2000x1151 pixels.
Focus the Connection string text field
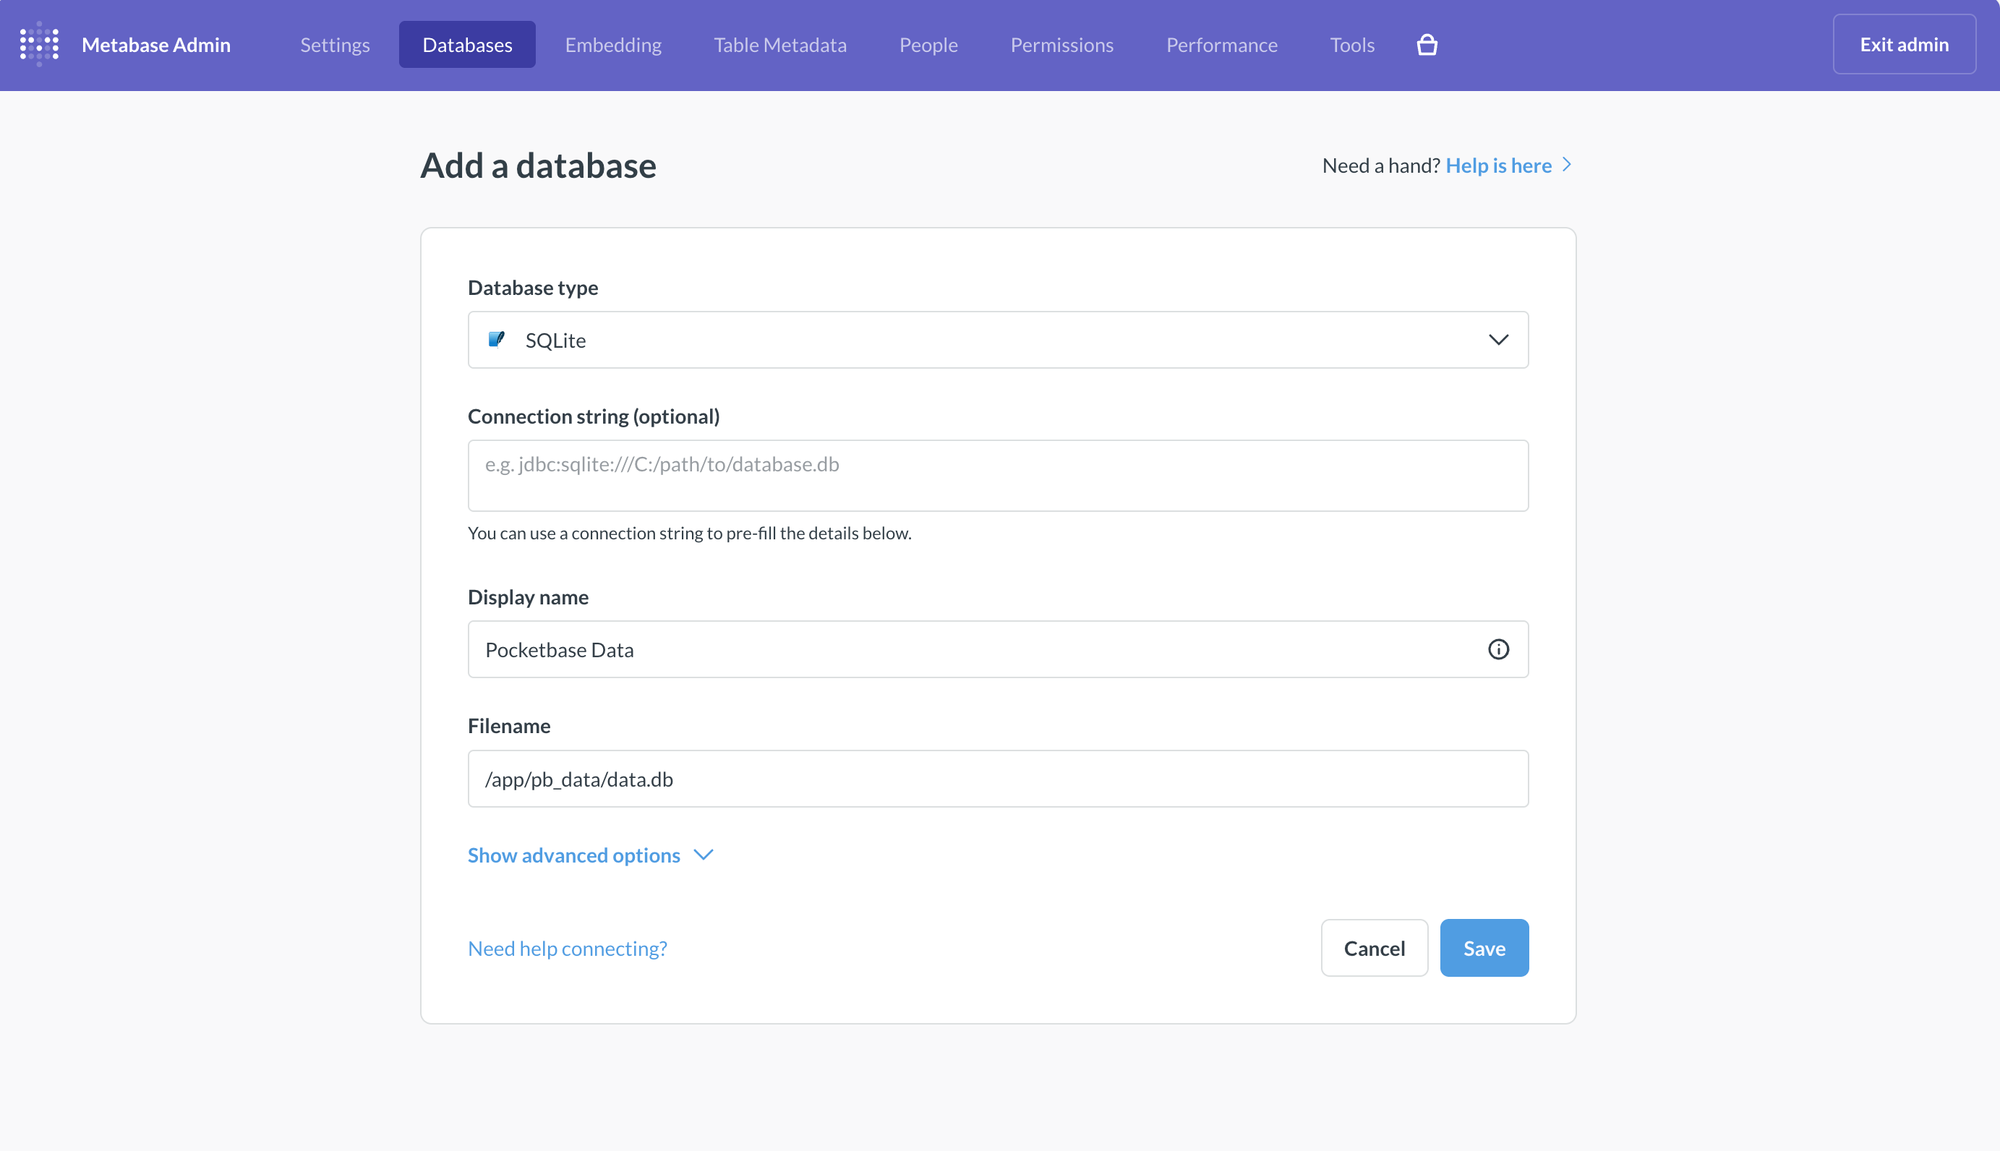998,475
